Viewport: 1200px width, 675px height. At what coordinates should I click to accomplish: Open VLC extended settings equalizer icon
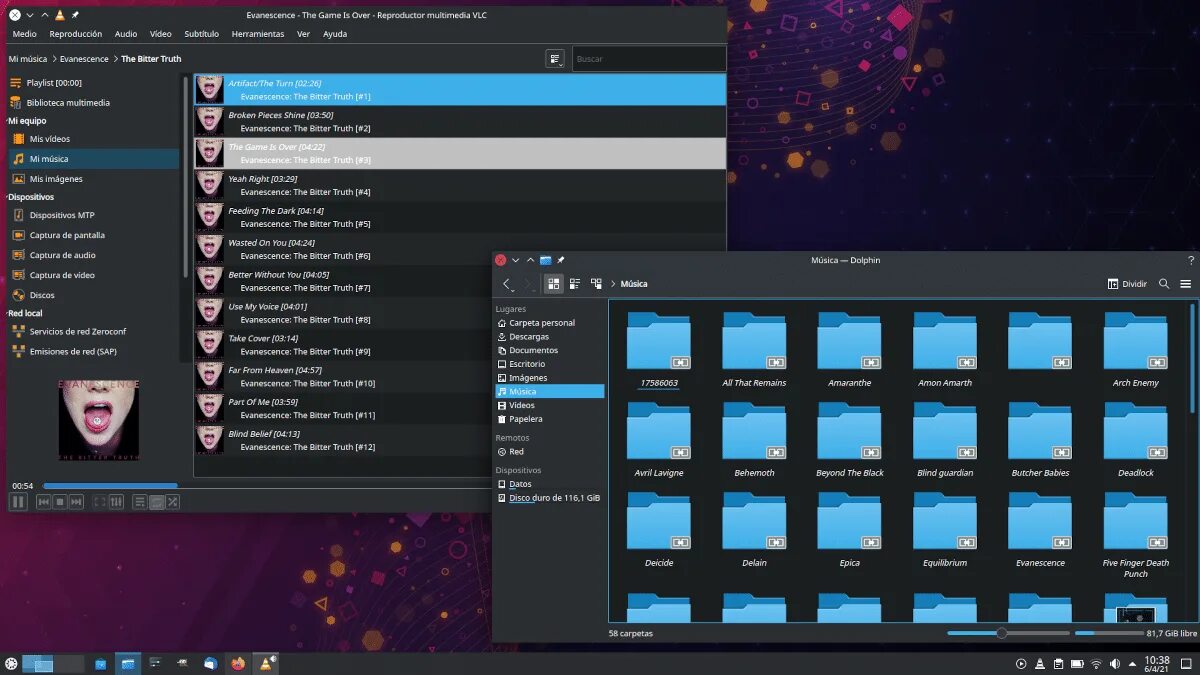pos(116,502)
